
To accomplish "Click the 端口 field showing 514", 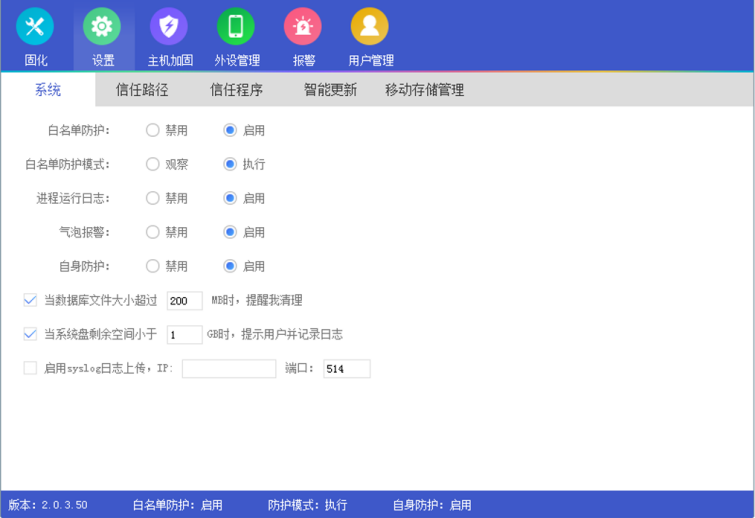I will point(346,369).
